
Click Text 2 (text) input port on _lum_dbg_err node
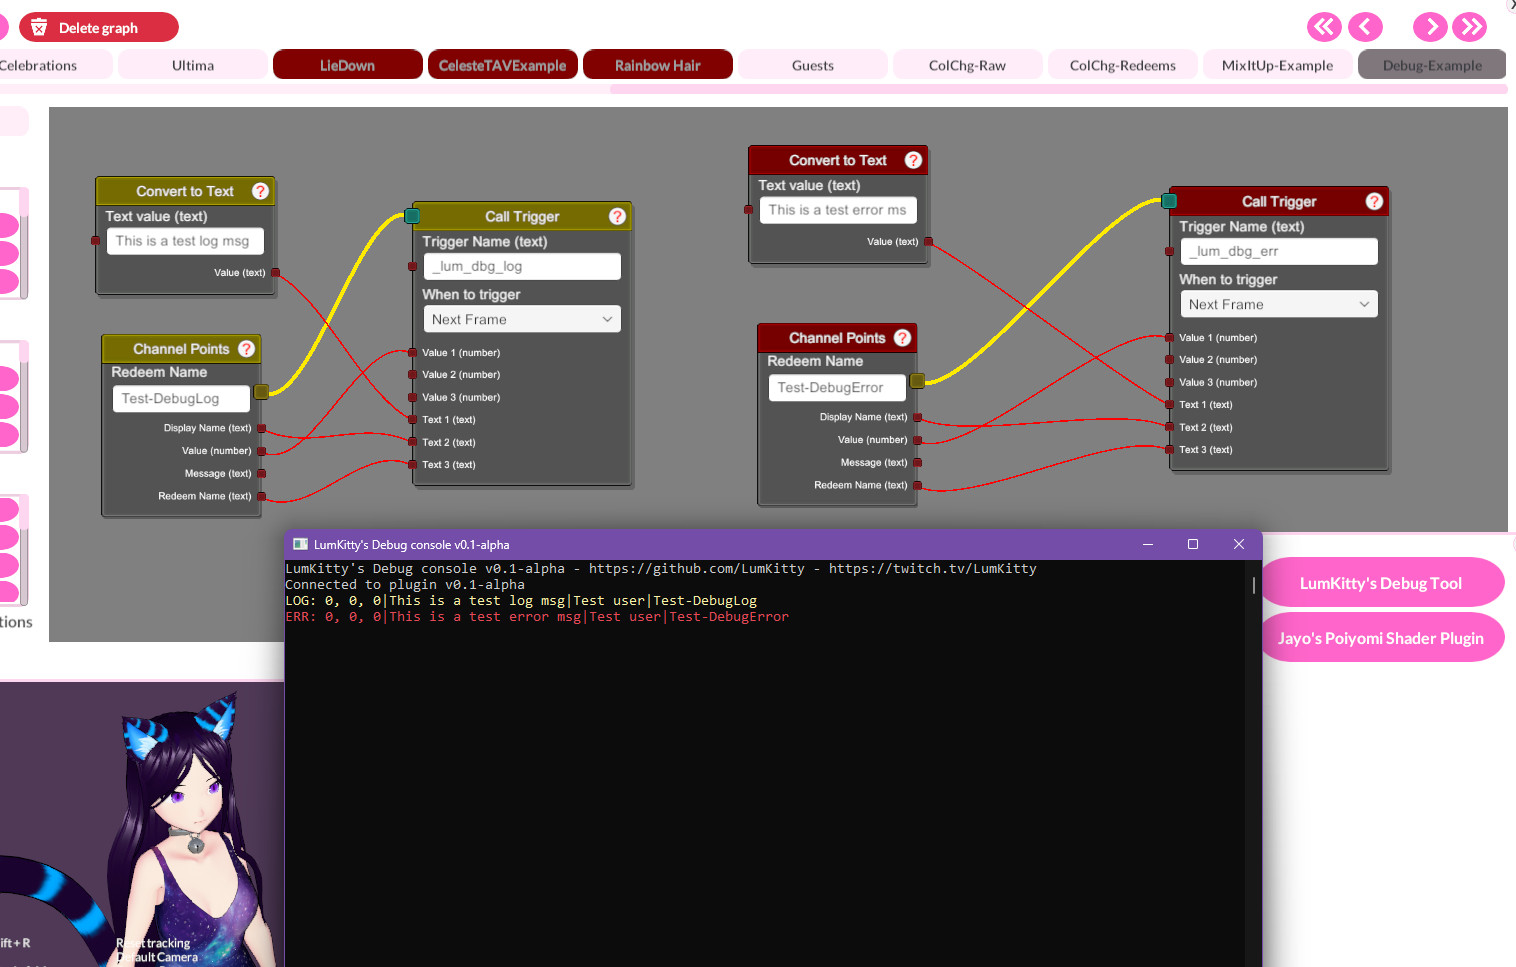coord(1169,427)
